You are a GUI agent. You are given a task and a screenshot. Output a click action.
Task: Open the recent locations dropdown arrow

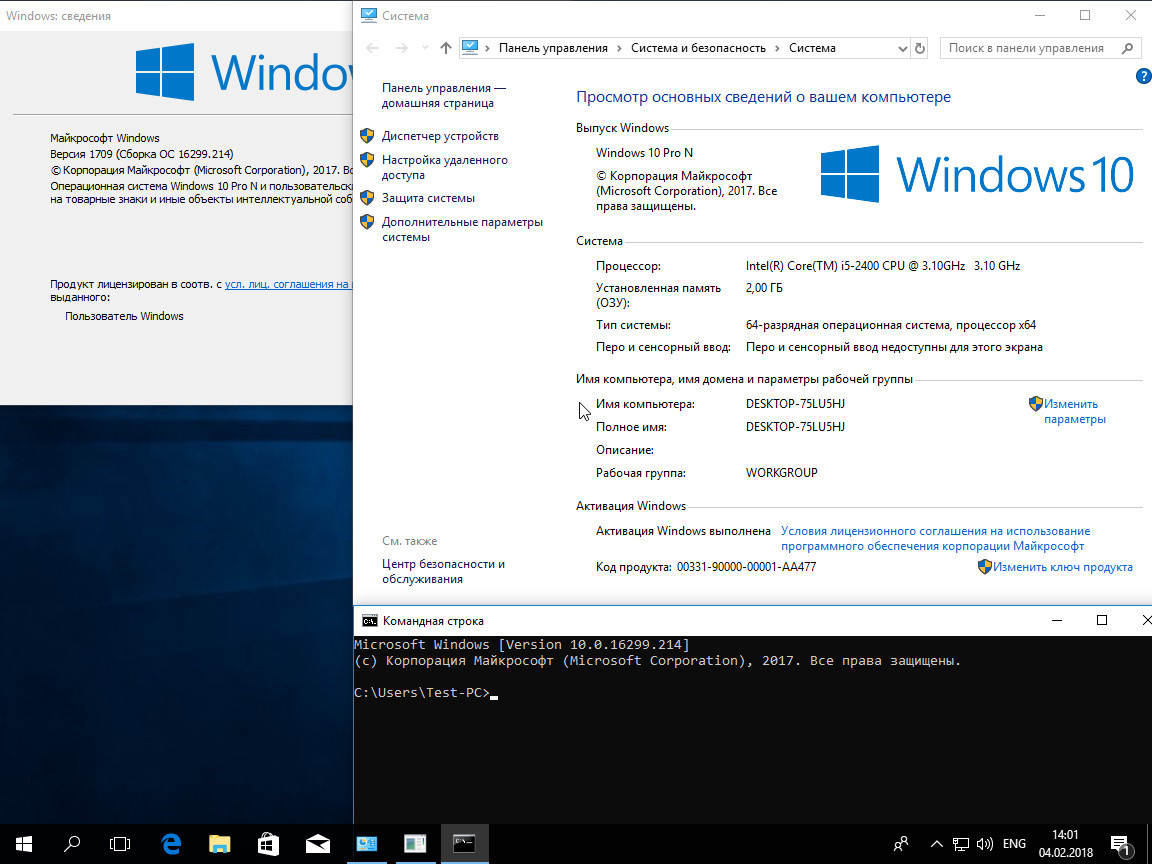pyautogui.click(x=424, y=48)
